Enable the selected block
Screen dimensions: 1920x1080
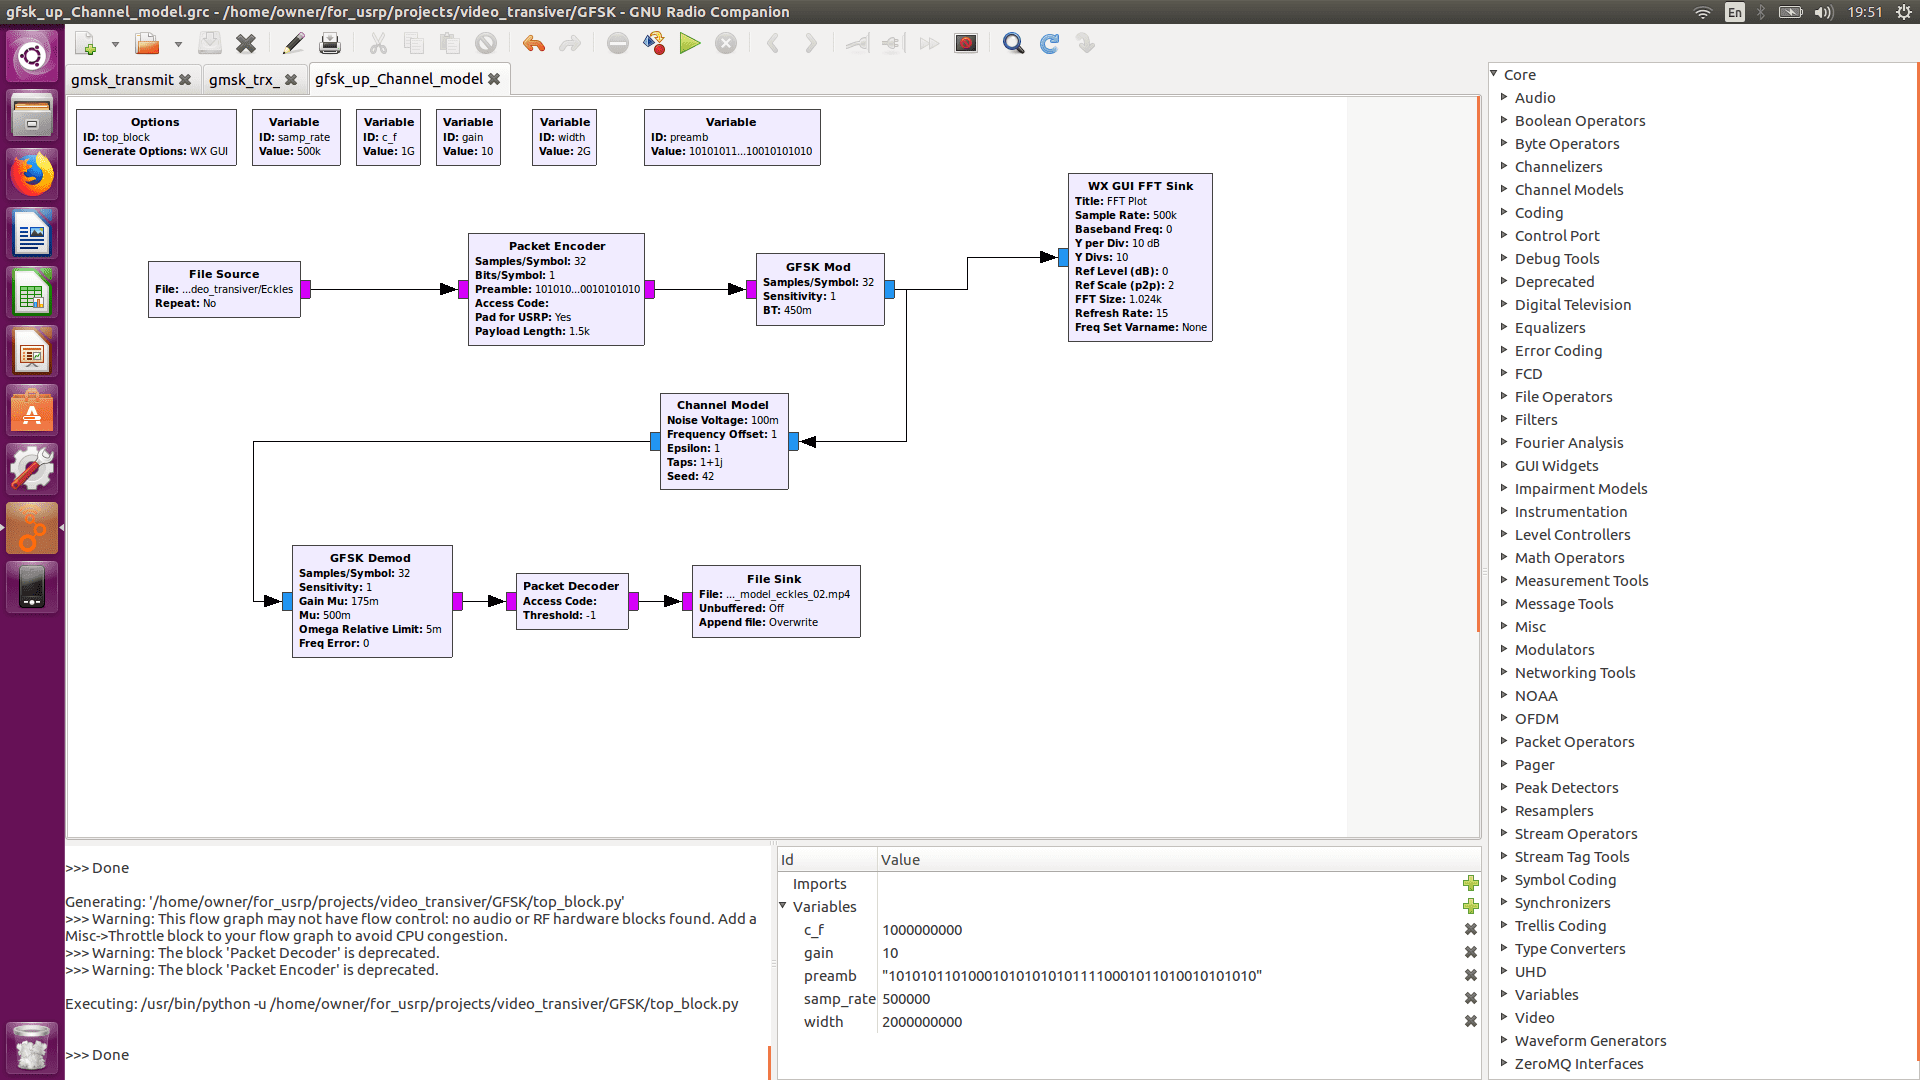[857, 44]
